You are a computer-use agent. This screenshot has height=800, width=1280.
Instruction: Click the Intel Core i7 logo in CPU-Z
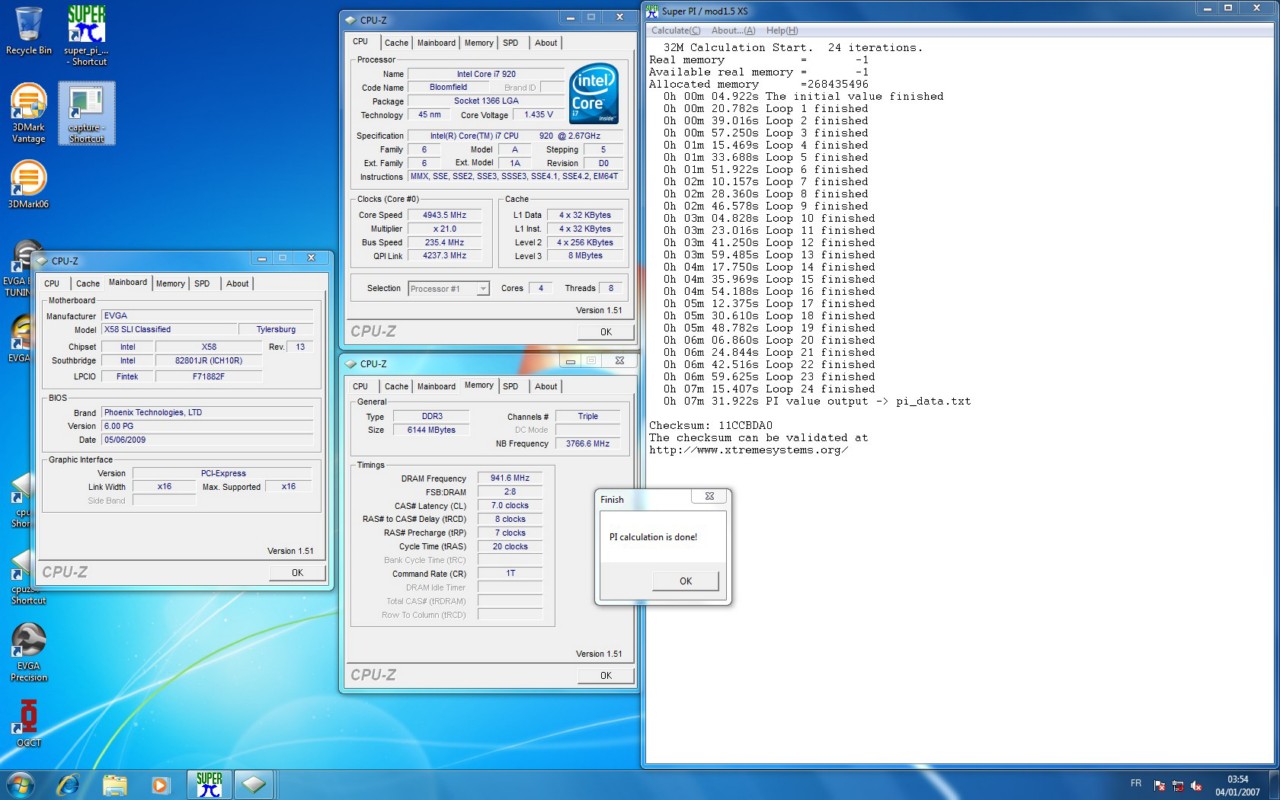(594, 95)
